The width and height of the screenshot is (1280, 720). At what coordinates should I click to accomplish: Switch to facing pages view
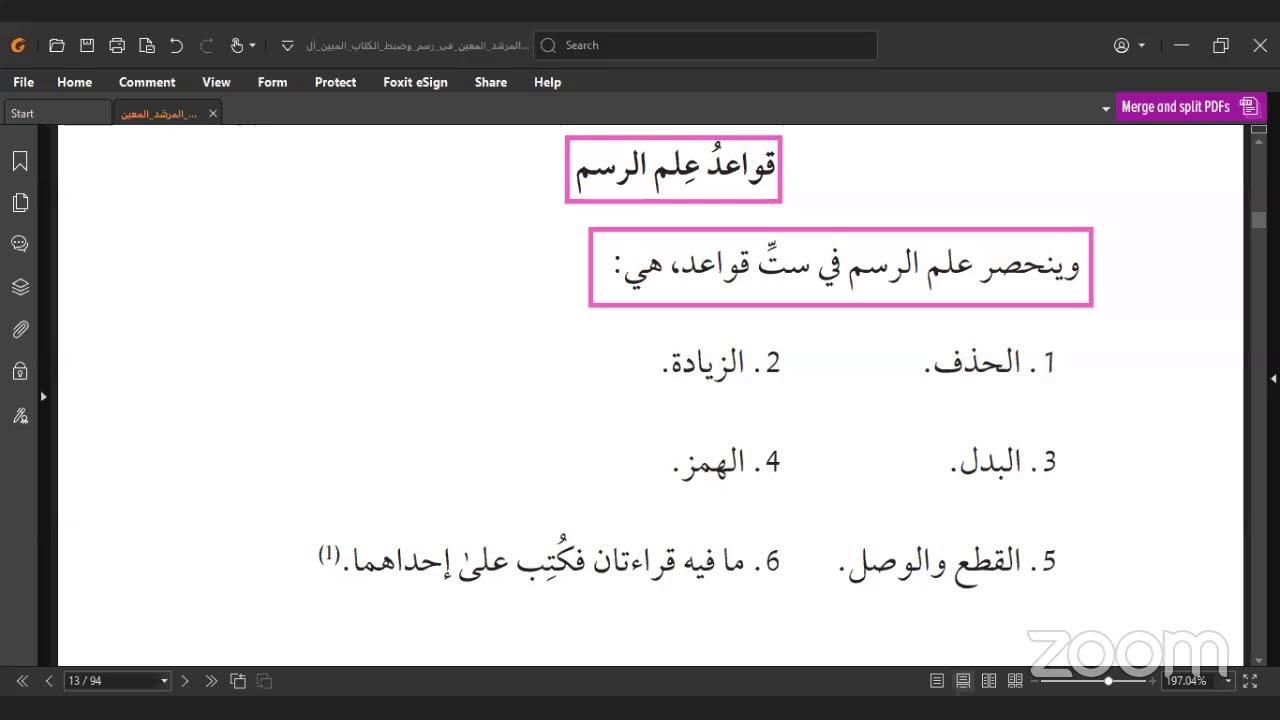click(989, 681)
